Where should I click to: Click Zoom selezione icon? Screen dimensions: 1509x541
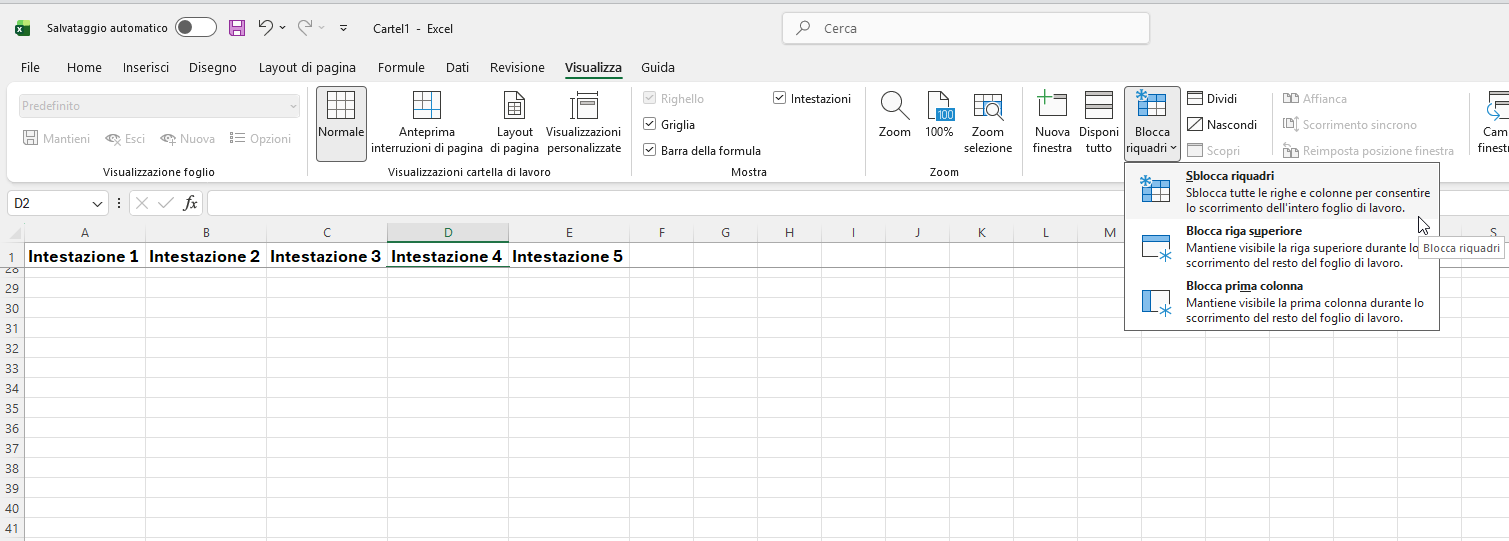tap(988, 107)
